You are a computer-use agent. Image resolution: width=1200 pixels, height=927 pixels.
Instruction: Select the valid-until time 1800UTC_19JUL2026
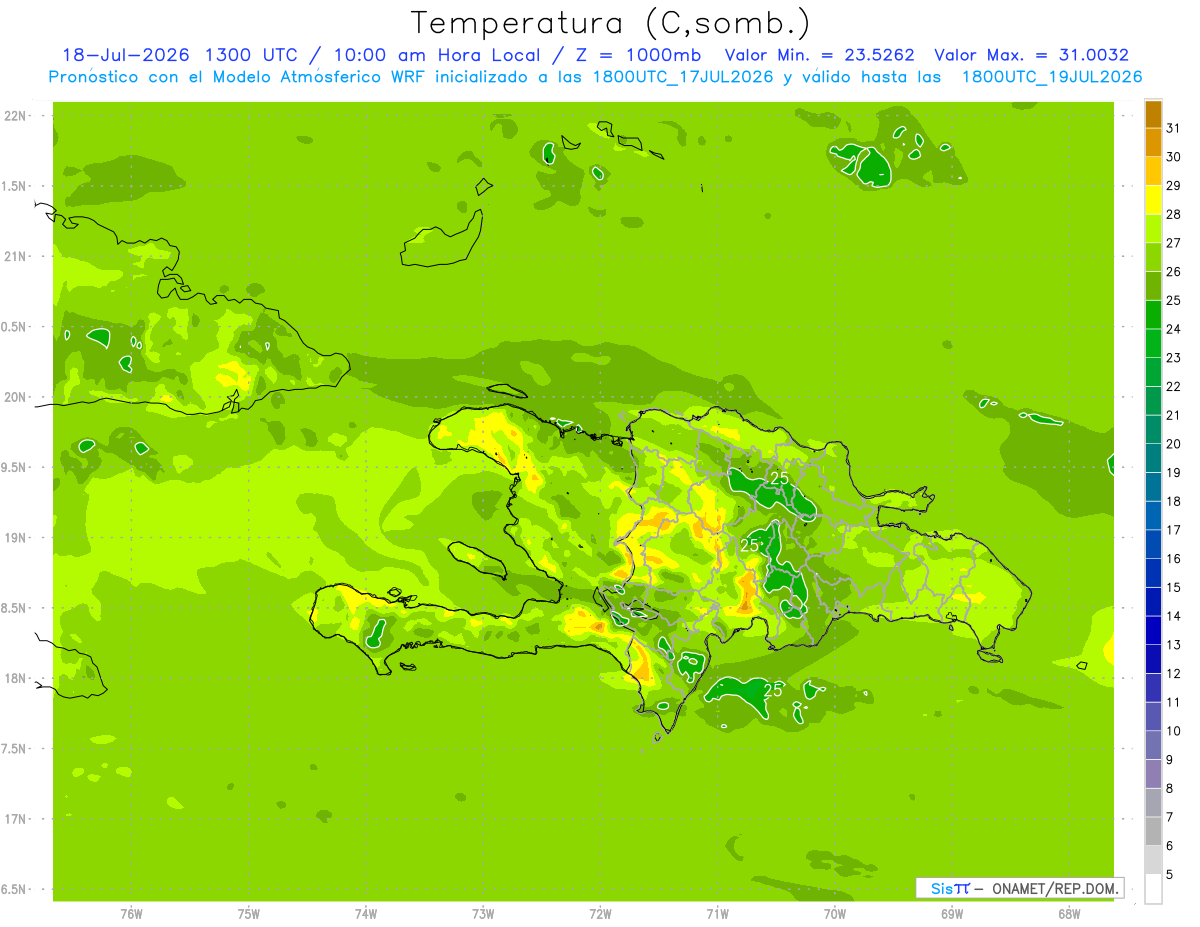[x=1052, y=77]
